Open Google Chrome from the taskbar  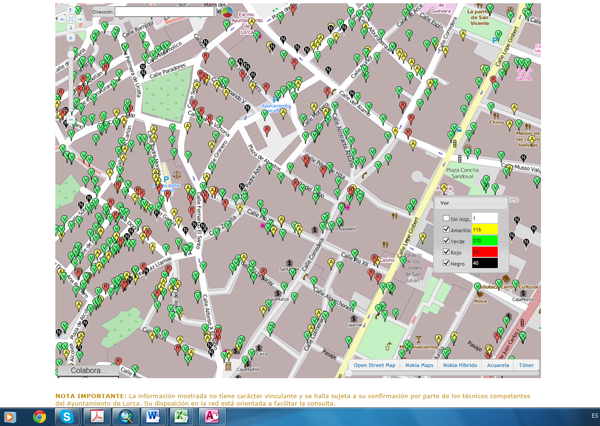point(39,416)
